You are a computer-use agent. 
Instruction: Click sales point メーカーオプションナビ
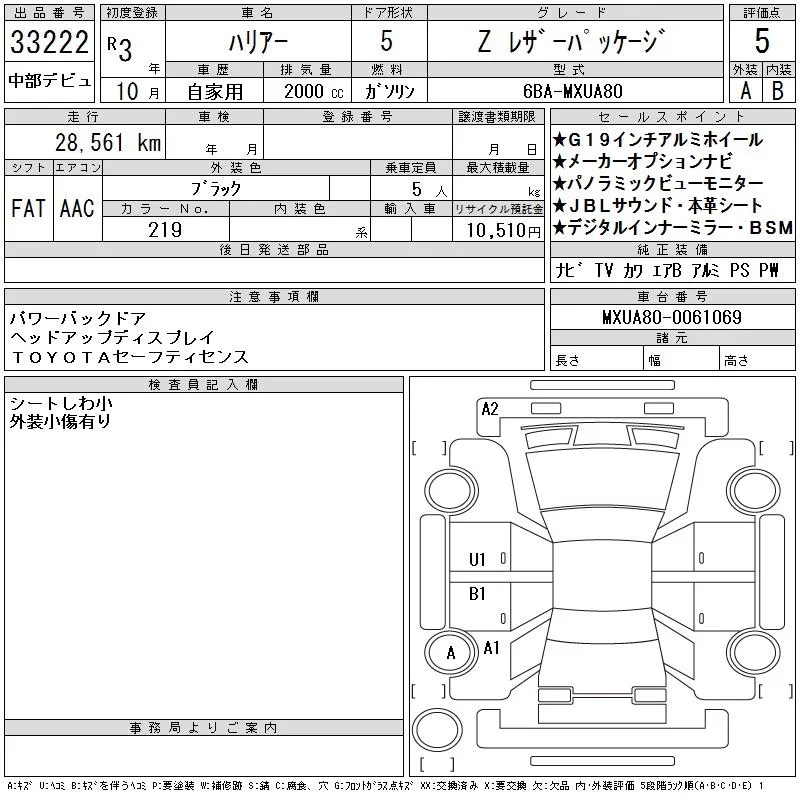pos(643,161)
